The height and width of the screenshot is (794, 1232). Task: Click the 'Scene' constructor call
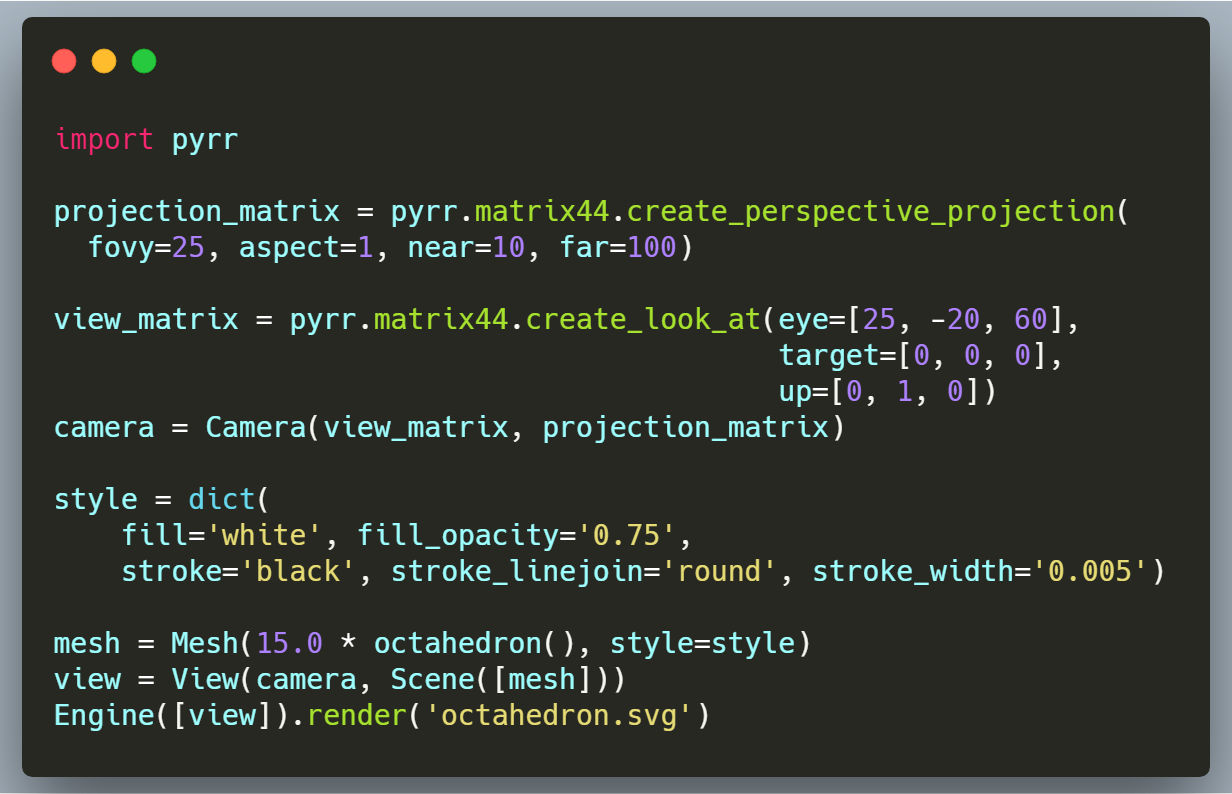pos(433,679)
